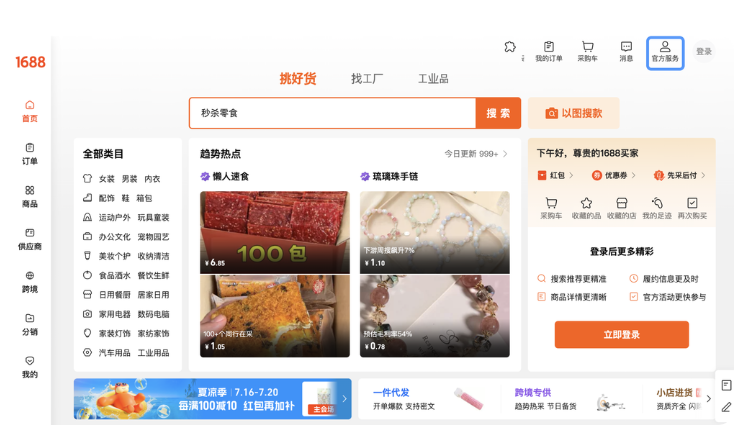Focus the search box showing 秒杀零食
Image resolution: width=747 pixels, height=426 pixels.
(x=333, y=113)
